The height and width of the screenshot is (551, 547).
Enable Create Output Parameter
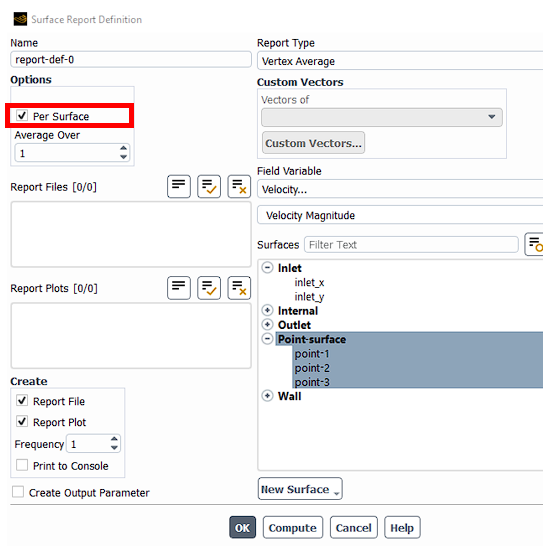coord(18,492)
